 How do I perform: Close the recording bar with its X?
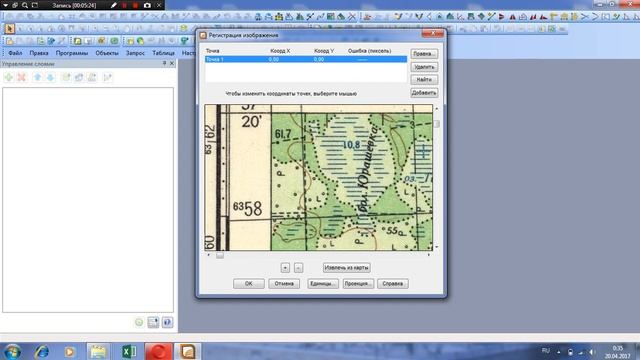click(159, 5)
